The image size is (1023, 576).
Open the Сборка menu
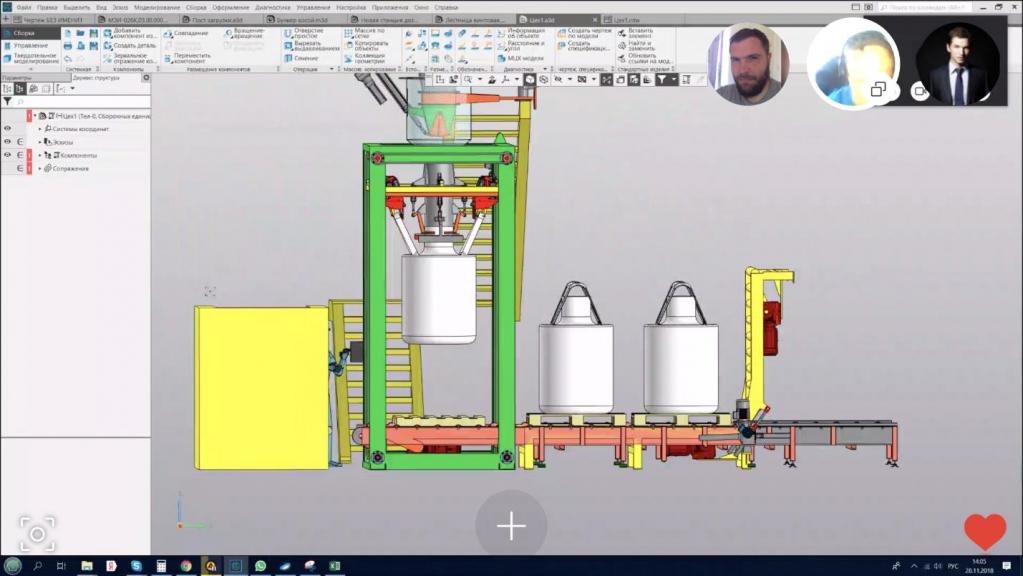click(x=196, y=7)
